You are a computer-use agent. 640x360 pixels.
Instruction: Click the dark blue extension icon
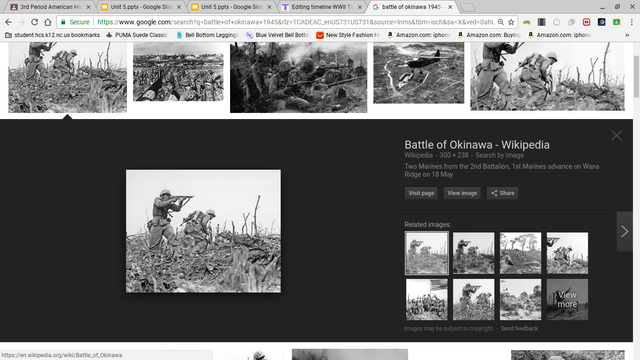coord(602,22)
